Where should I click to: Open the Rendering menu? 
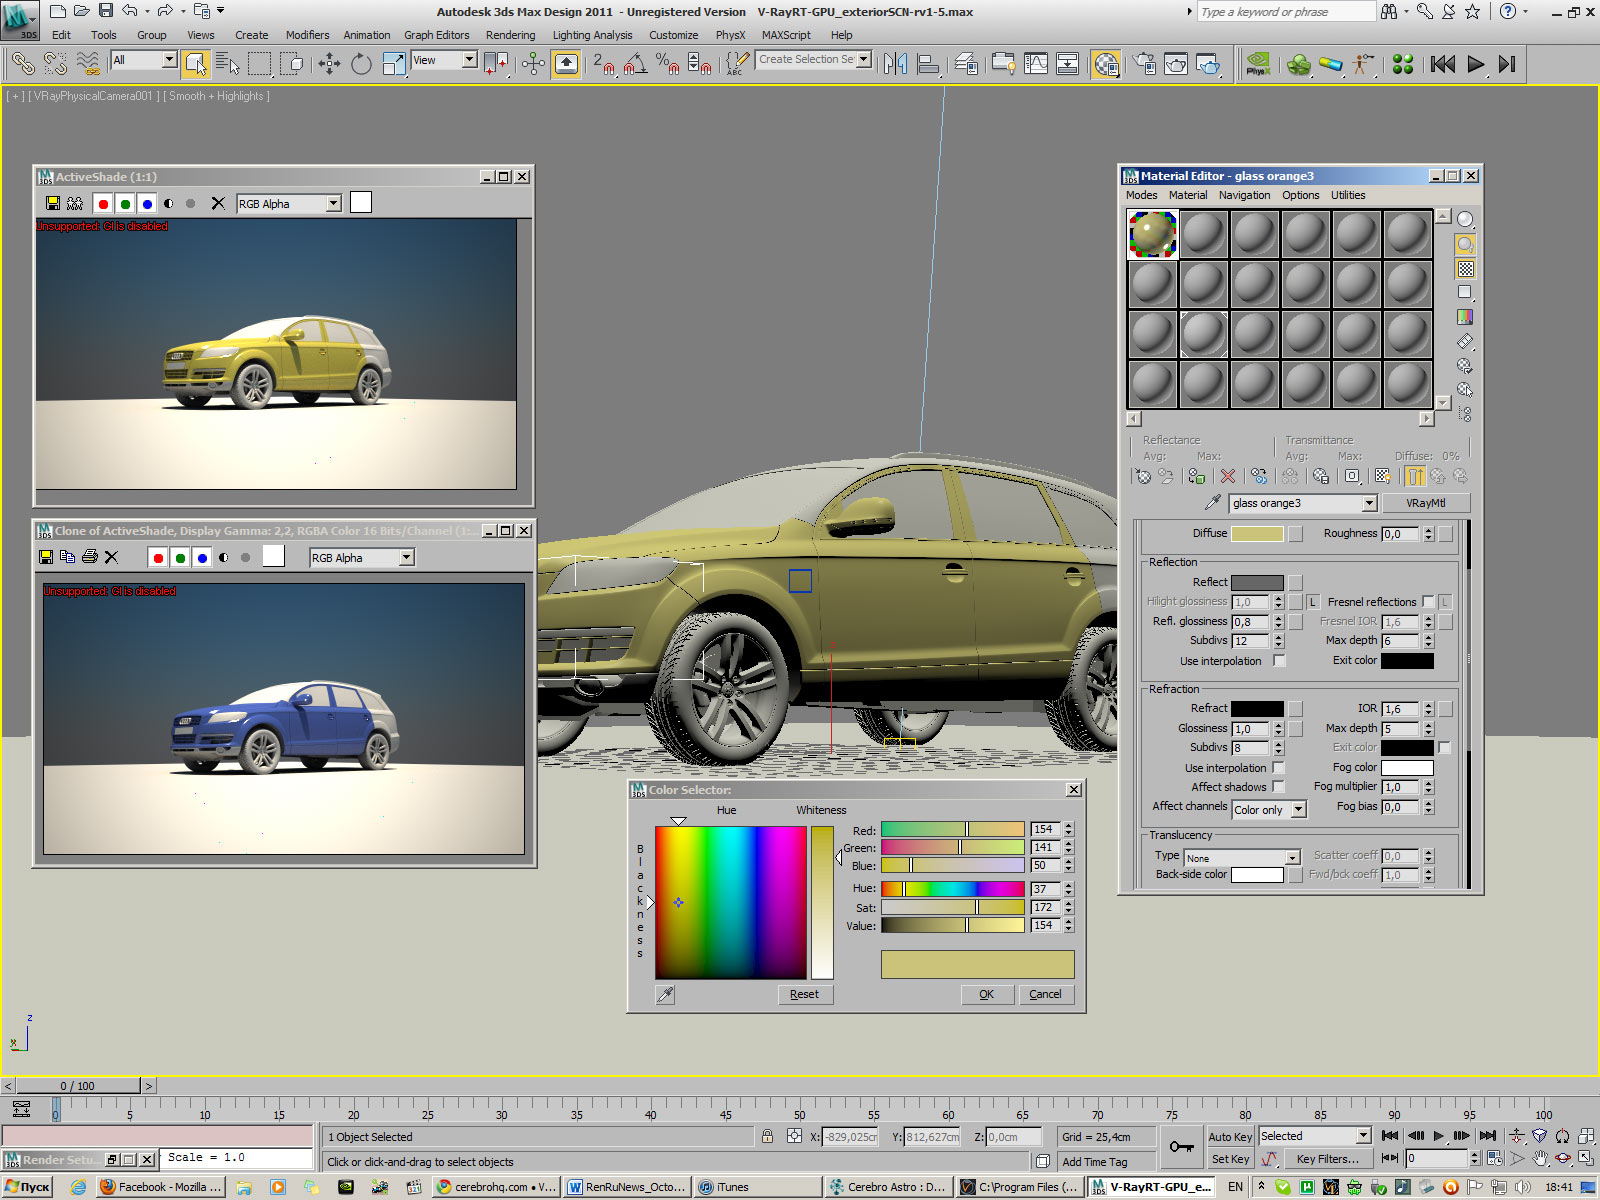pyautogui.click(x=510, y=35)
